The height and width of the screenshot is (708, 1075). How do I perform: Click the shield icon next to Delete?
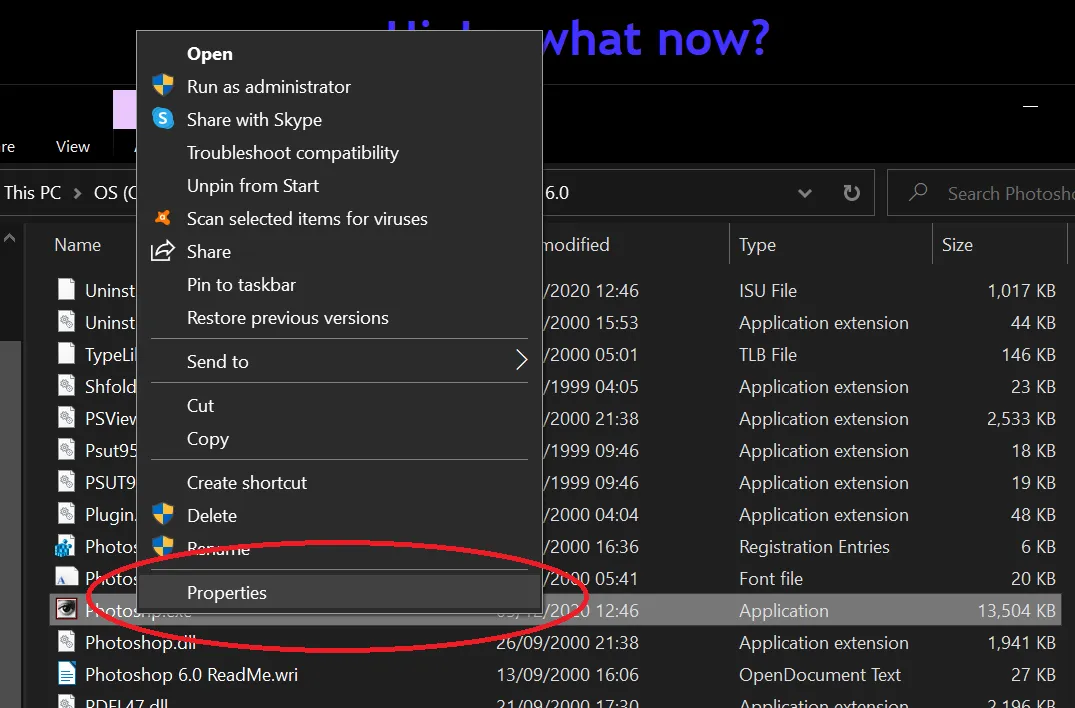tap(163, 515)
